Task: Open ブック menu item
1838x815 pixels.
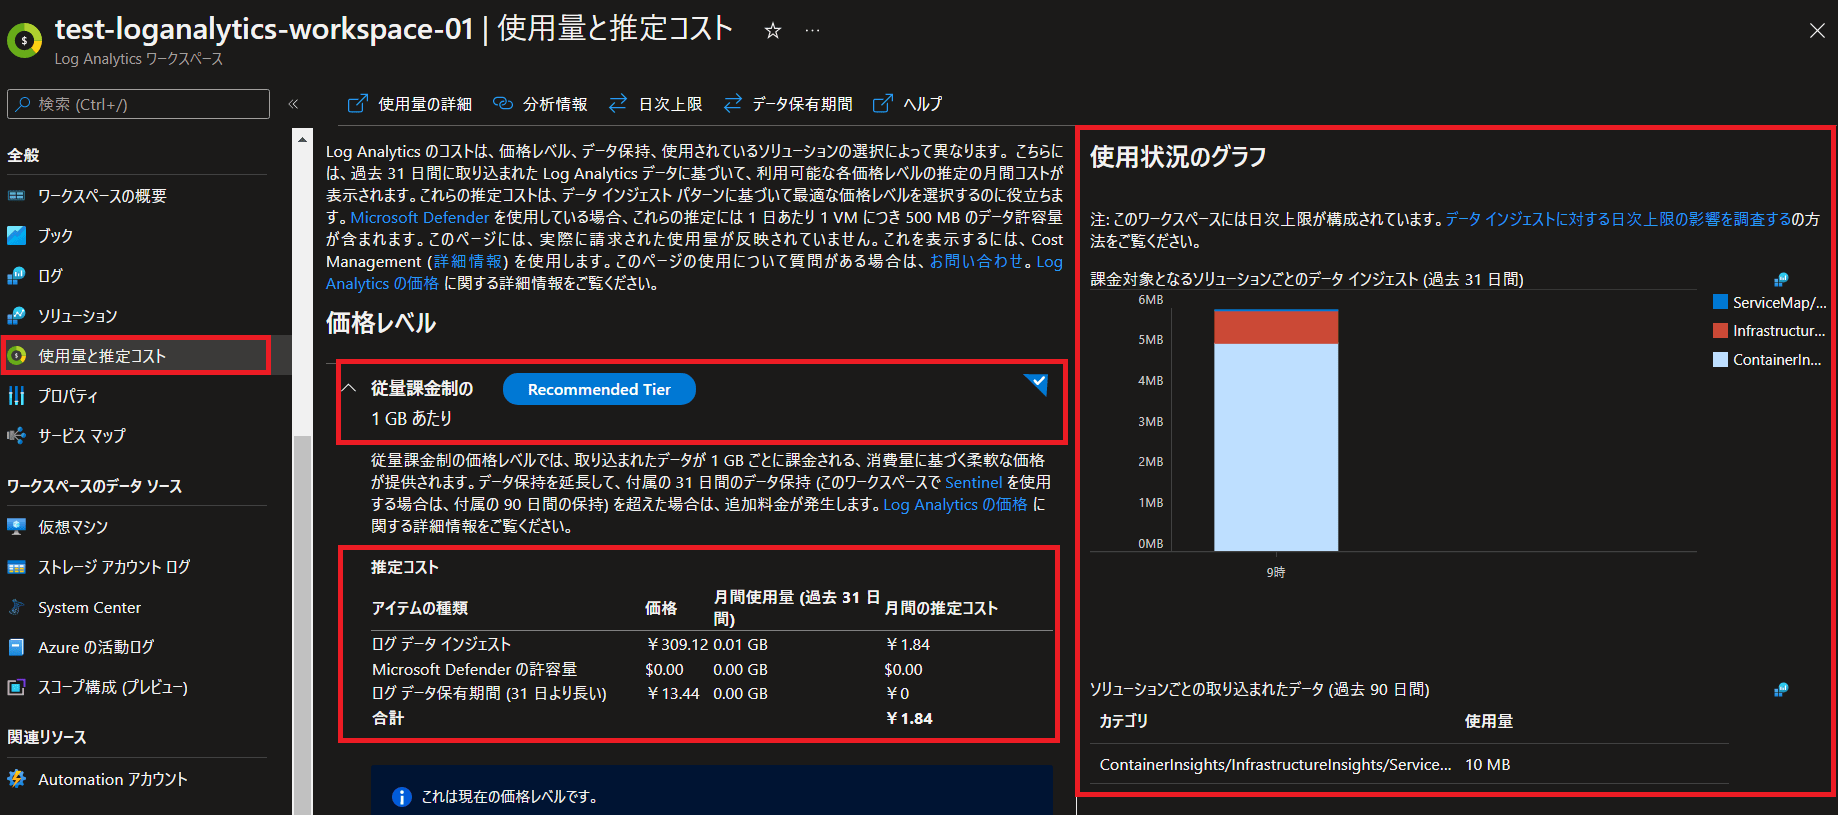Action: click(x=55, y=236)
